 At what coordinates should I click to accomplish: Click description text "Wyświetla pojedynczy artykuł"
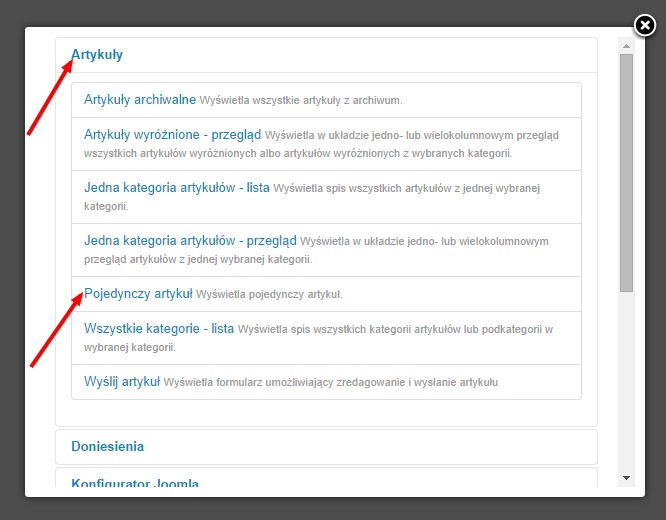pos(269,295)
